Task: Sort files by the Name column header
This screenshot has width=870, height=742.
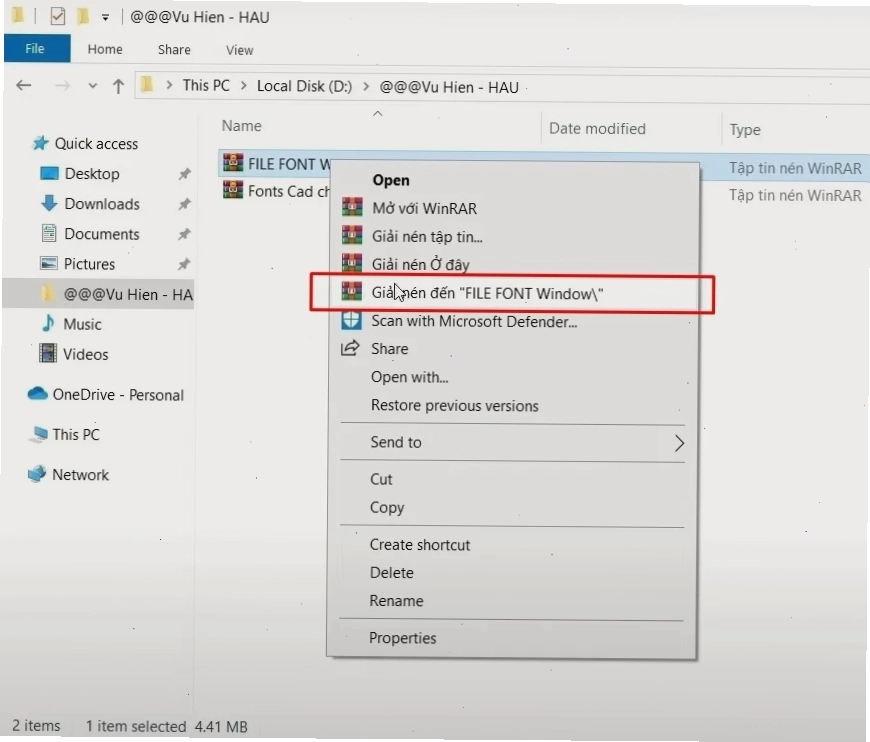Action: click(242, 126)
